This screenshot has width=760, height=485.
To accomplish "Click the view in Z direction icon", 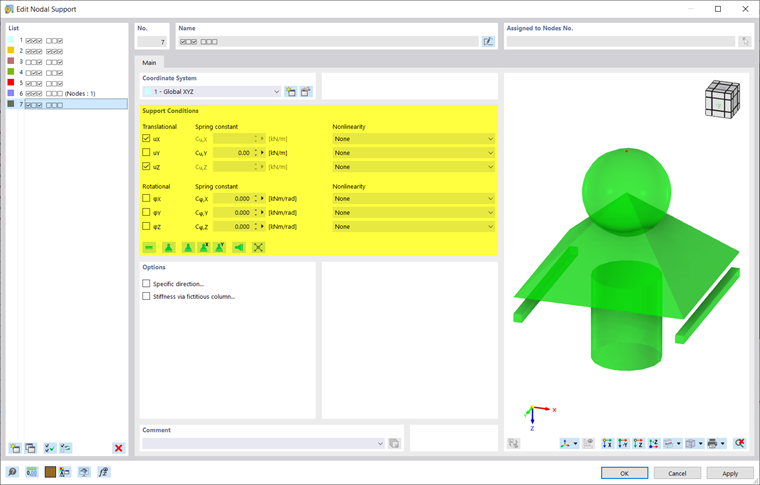I will 638,443.
